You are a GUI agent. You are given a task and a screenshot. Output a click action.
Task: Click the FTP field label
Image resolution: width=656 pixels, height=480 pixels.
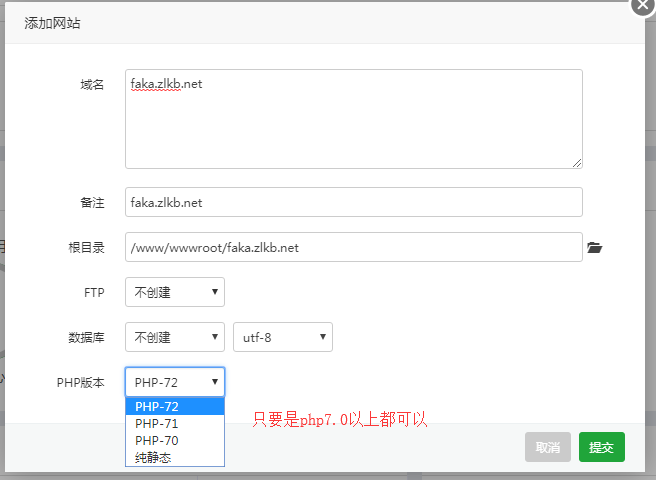pyautogui.click(x=94, y=292)
